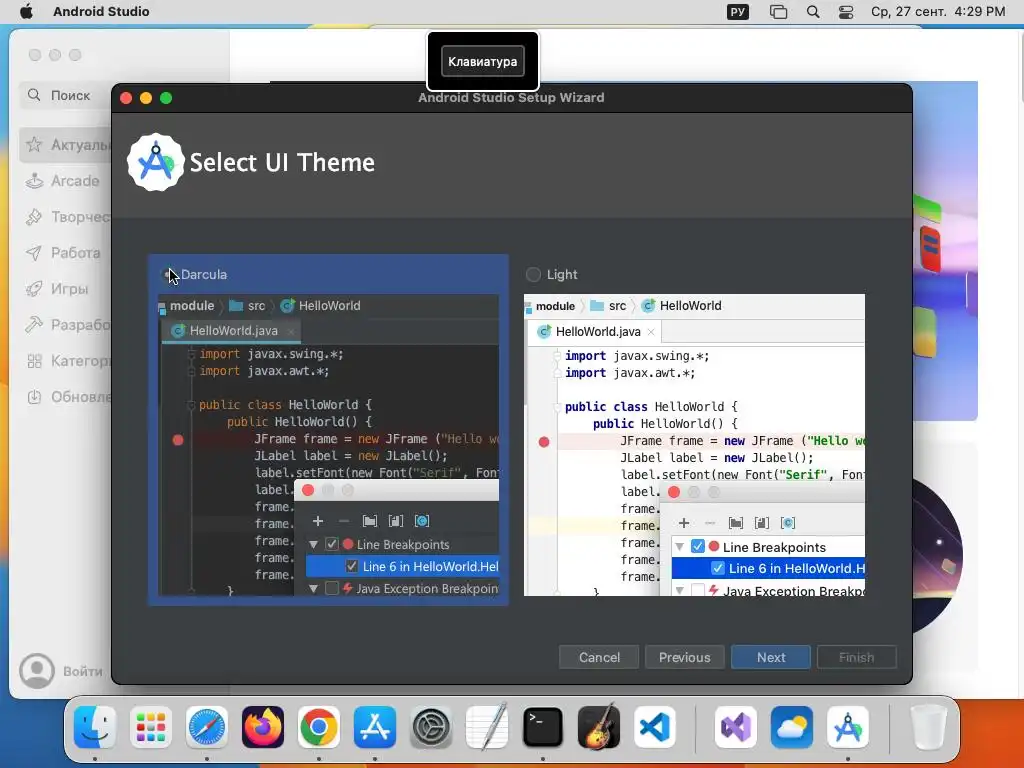The width and height of the screenshot is (1024, 768).
Task: Open Control Center in menu bar
Action: (x=846, y=12)
